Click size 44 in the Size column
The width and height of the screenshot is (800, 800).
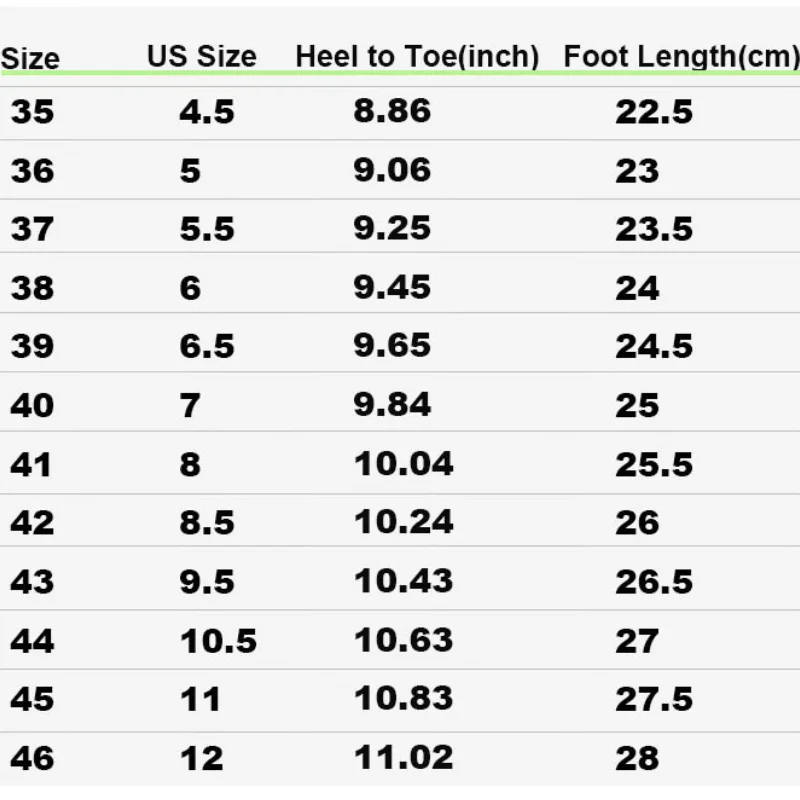click(x=33, y=640)
